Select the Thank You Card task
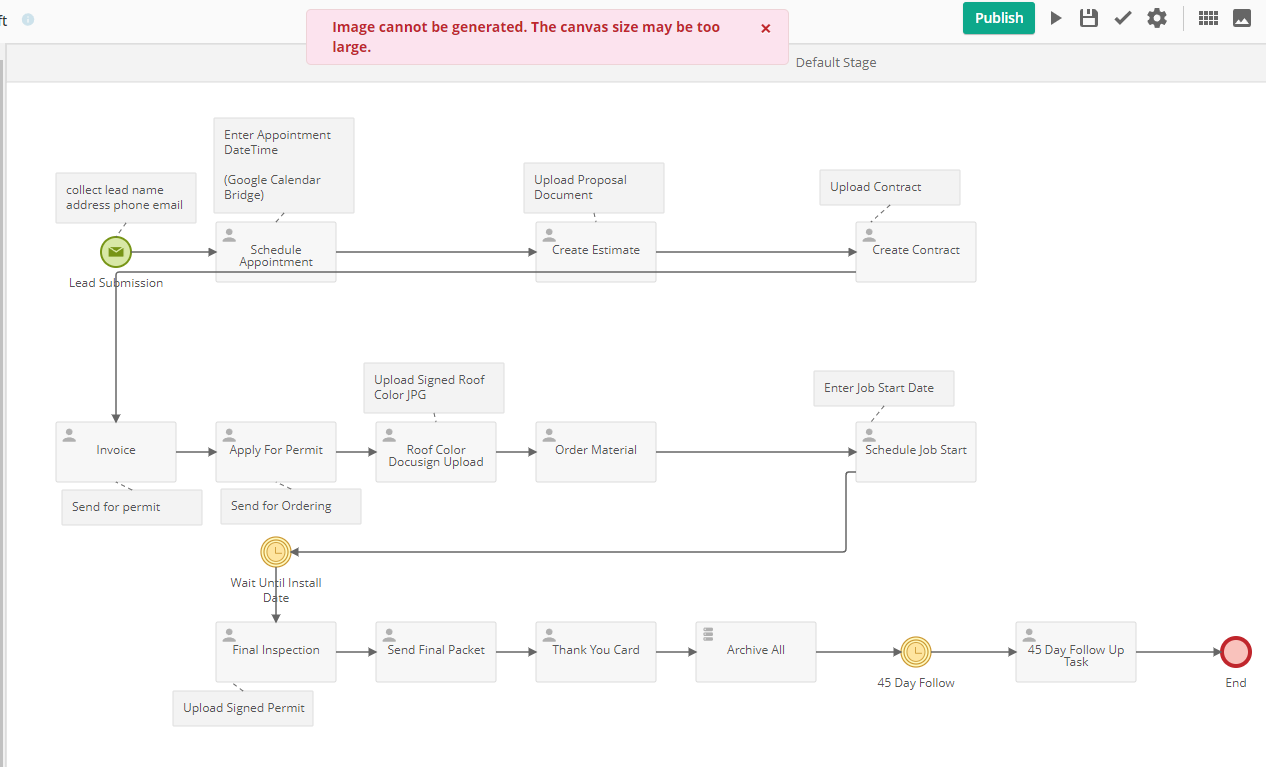This screenshot has width=1266, height=767. coord(596,652)
